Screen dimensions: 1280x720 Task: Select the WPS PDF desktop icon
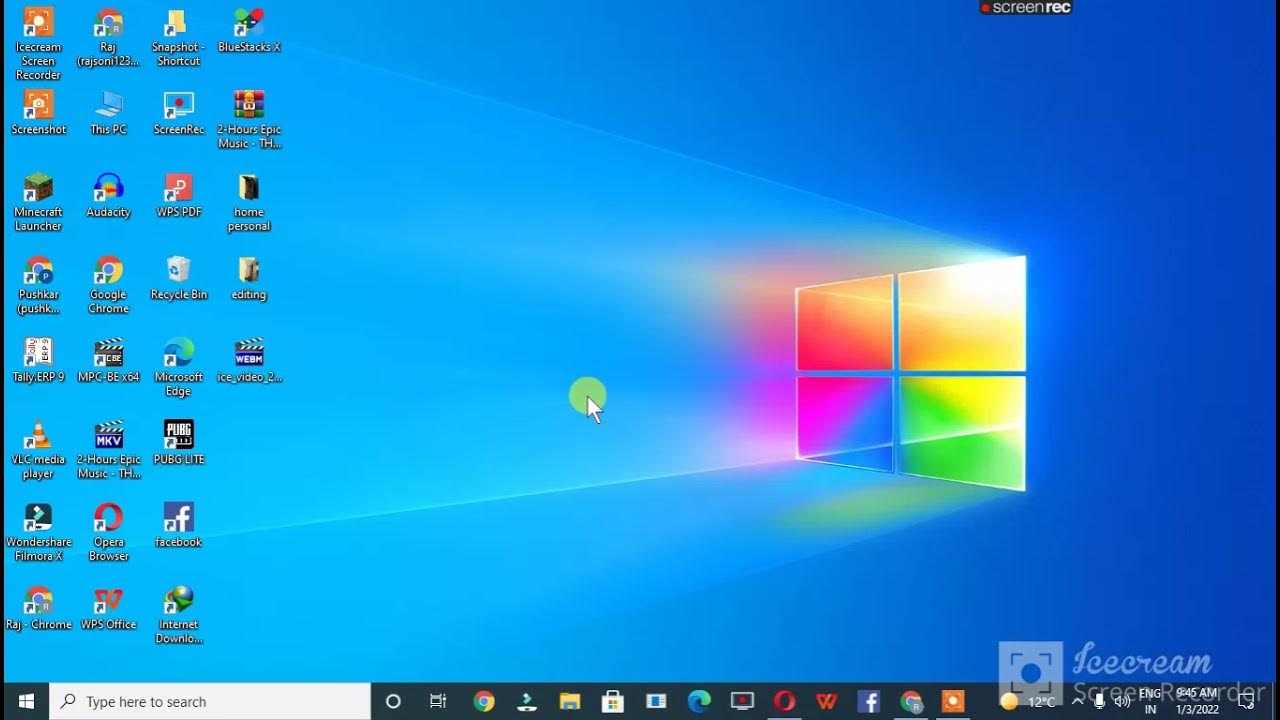pos(178,195)
